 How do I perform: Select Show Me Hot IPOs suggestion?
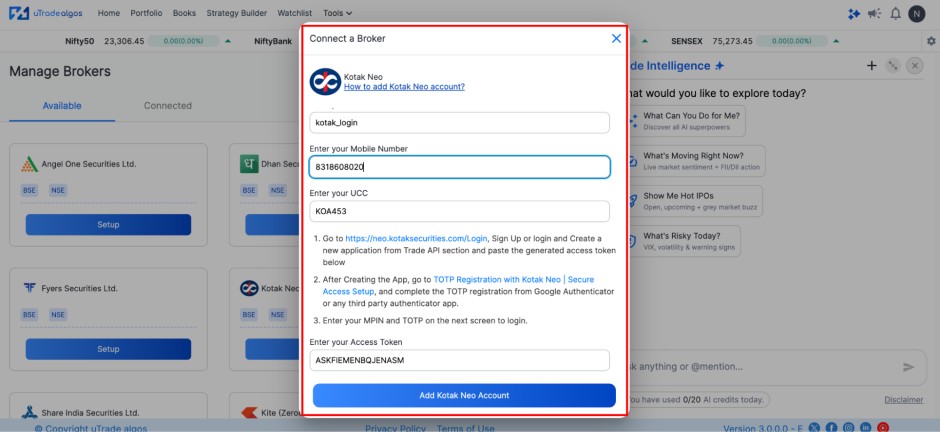(695, 201)
